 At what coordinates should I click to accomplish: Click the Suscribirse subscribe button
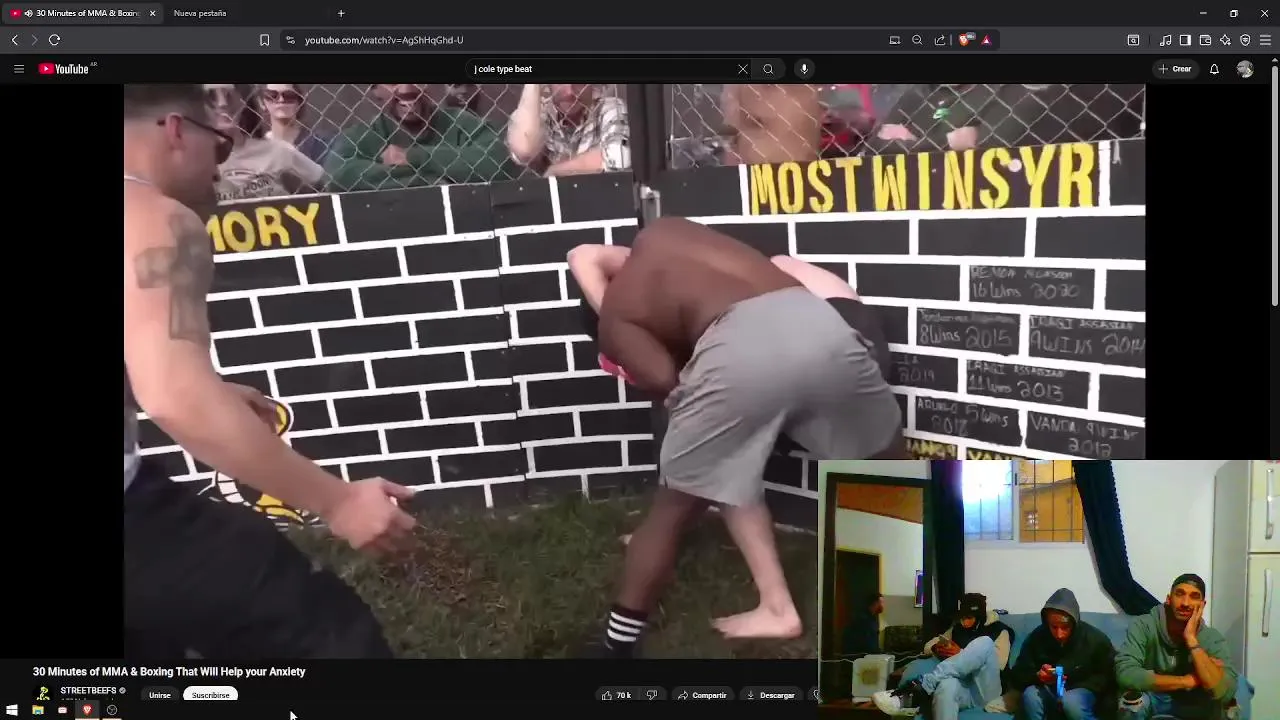point(211,695)
